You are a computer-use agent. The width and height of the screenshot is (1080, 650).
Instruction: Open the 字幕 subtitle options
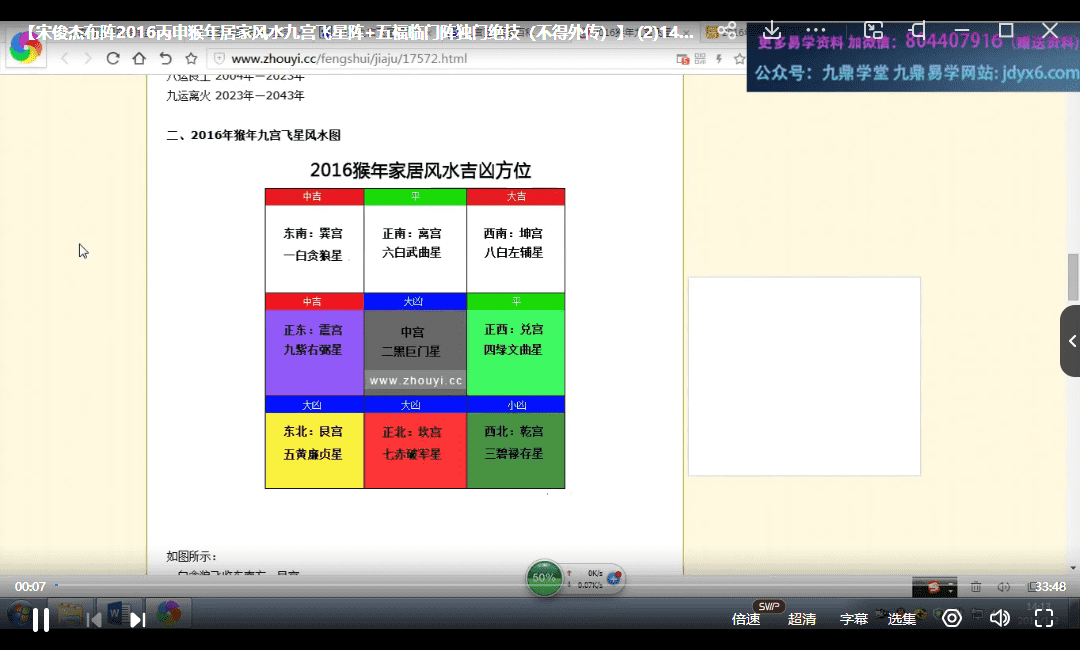tap(853, 619)
